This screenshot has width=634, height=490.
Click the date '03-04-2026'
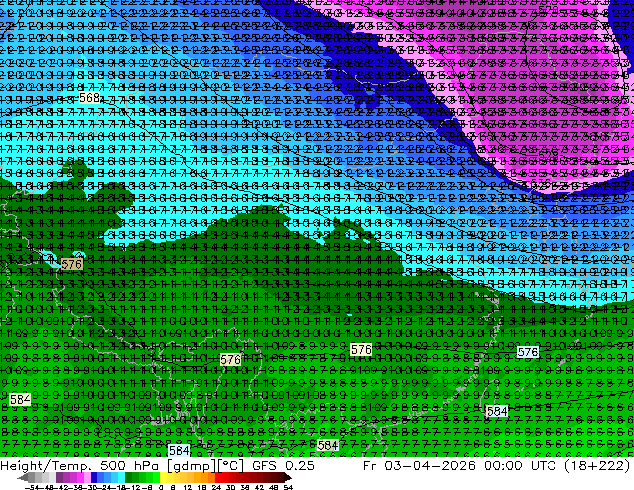(x=430, y=465)
